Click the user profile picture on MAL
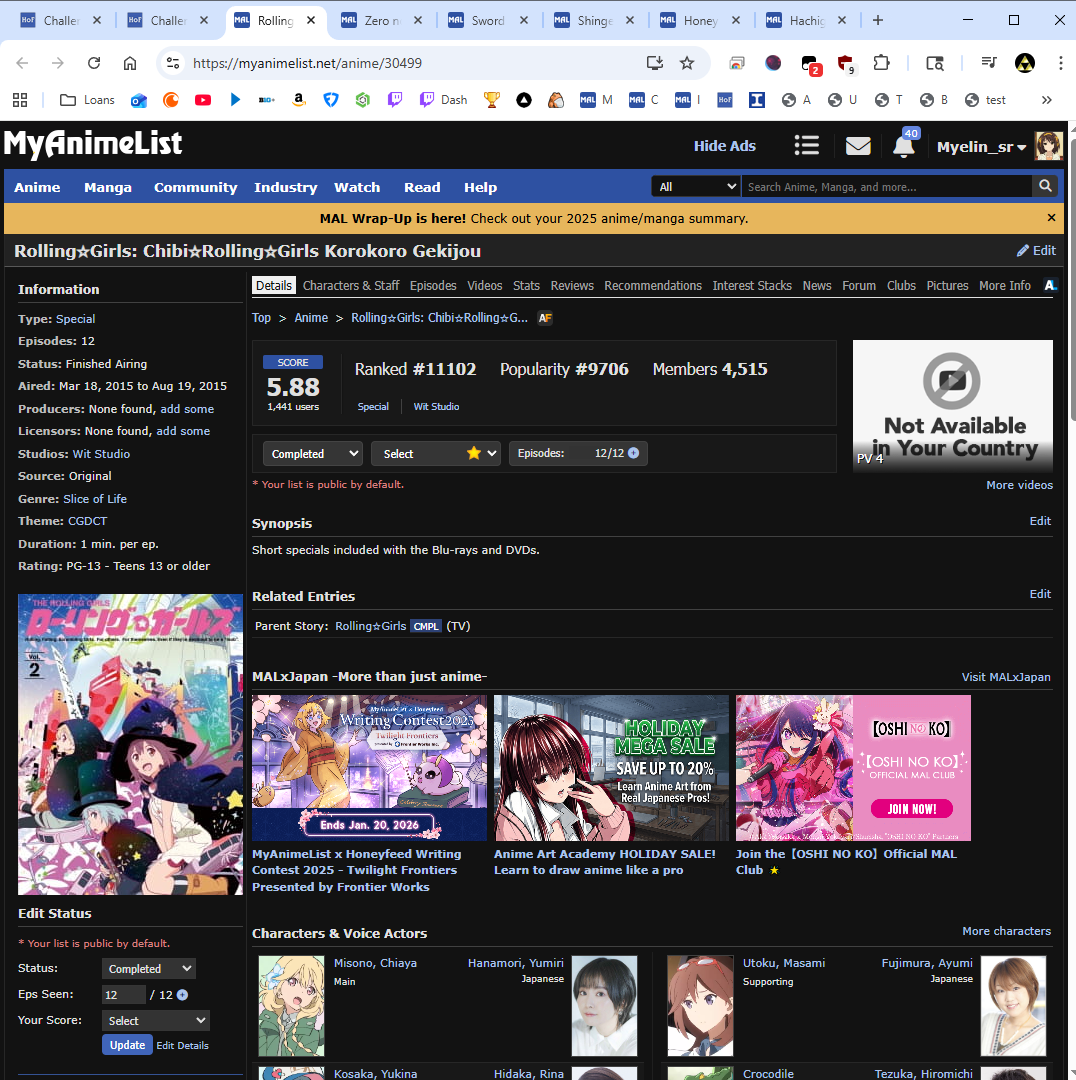Image resolution: width=1076 pixels, height=1080 pixels. (1048, 146)
